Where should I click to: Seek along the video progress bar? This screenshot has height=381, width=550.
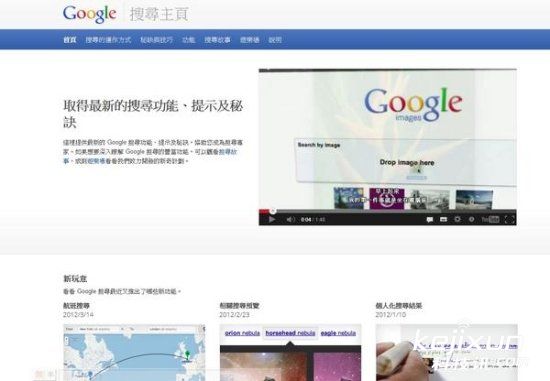point(387,211)
